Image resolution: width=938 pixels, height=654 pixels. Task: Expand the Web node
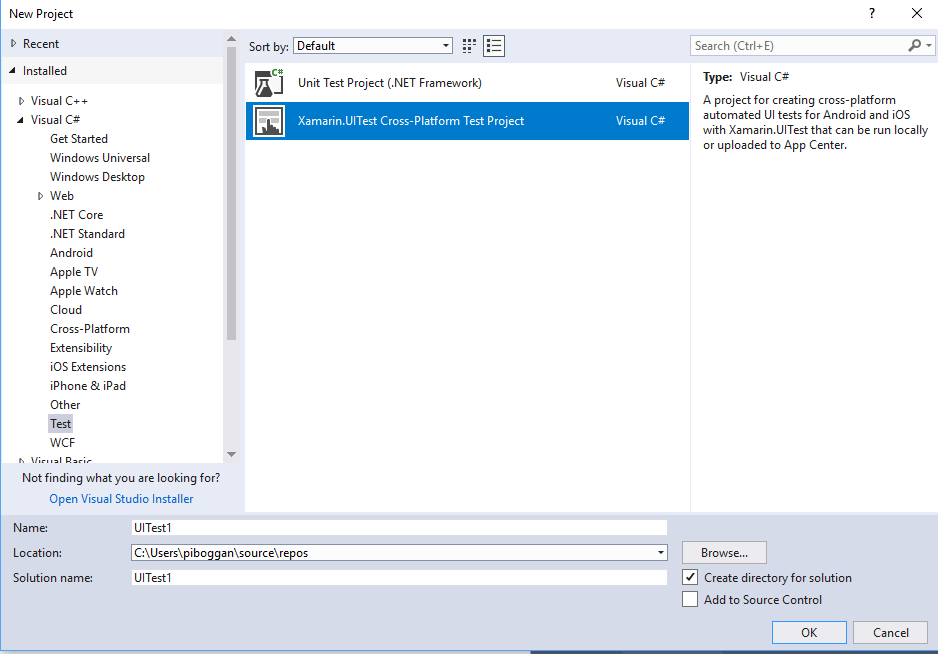40,196
